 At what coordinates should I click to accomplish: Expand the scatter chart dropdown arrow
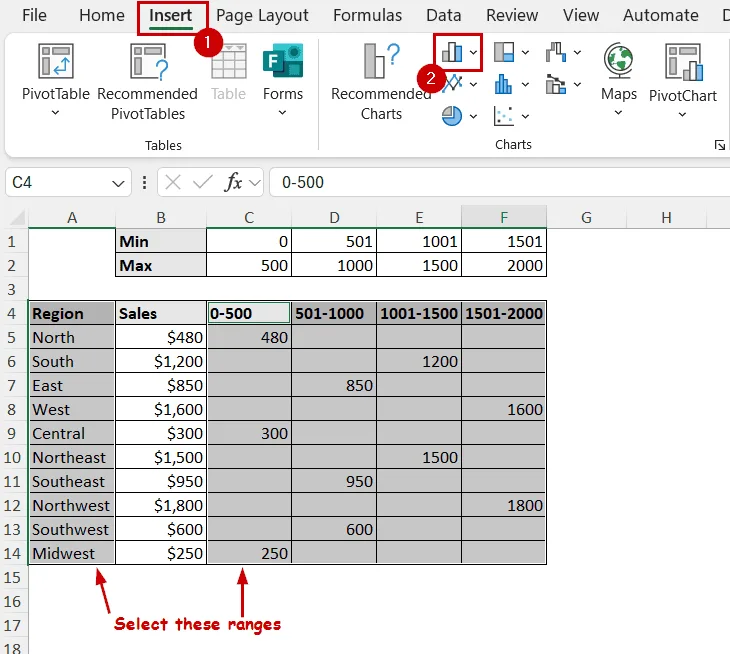[x=525, y=116]
